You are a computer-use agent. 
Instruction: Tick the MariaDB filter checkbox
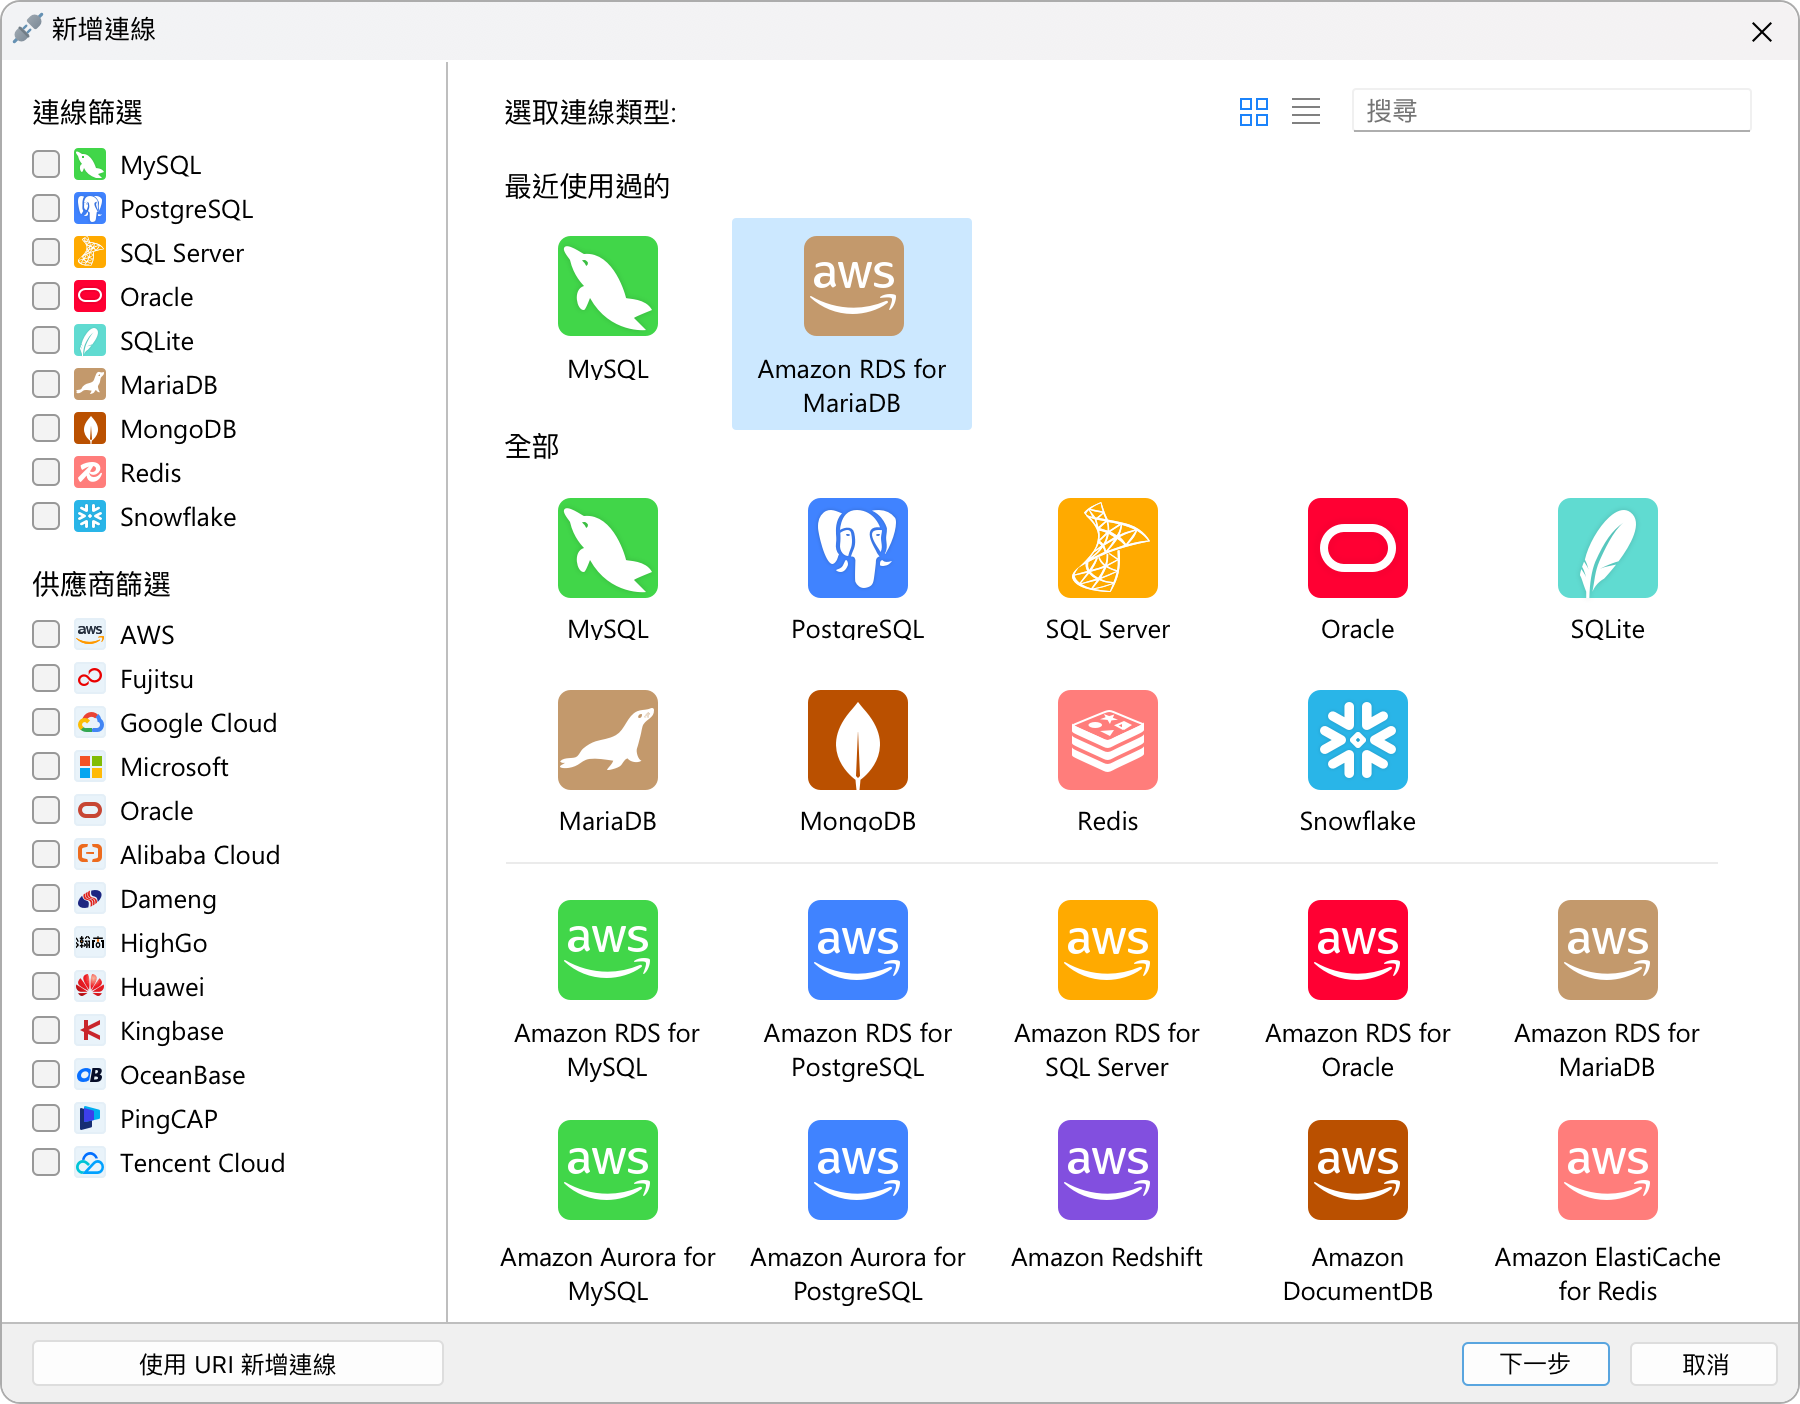[x=46, y=384]
